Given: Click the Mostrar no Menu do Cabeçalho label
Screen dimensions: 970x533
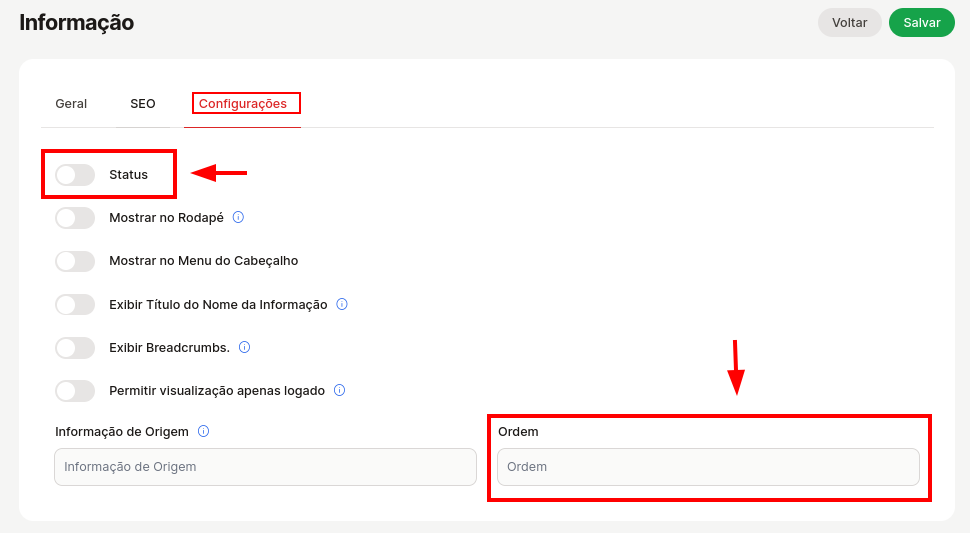Looking at the screenshot, I should (x=204, y=261).
